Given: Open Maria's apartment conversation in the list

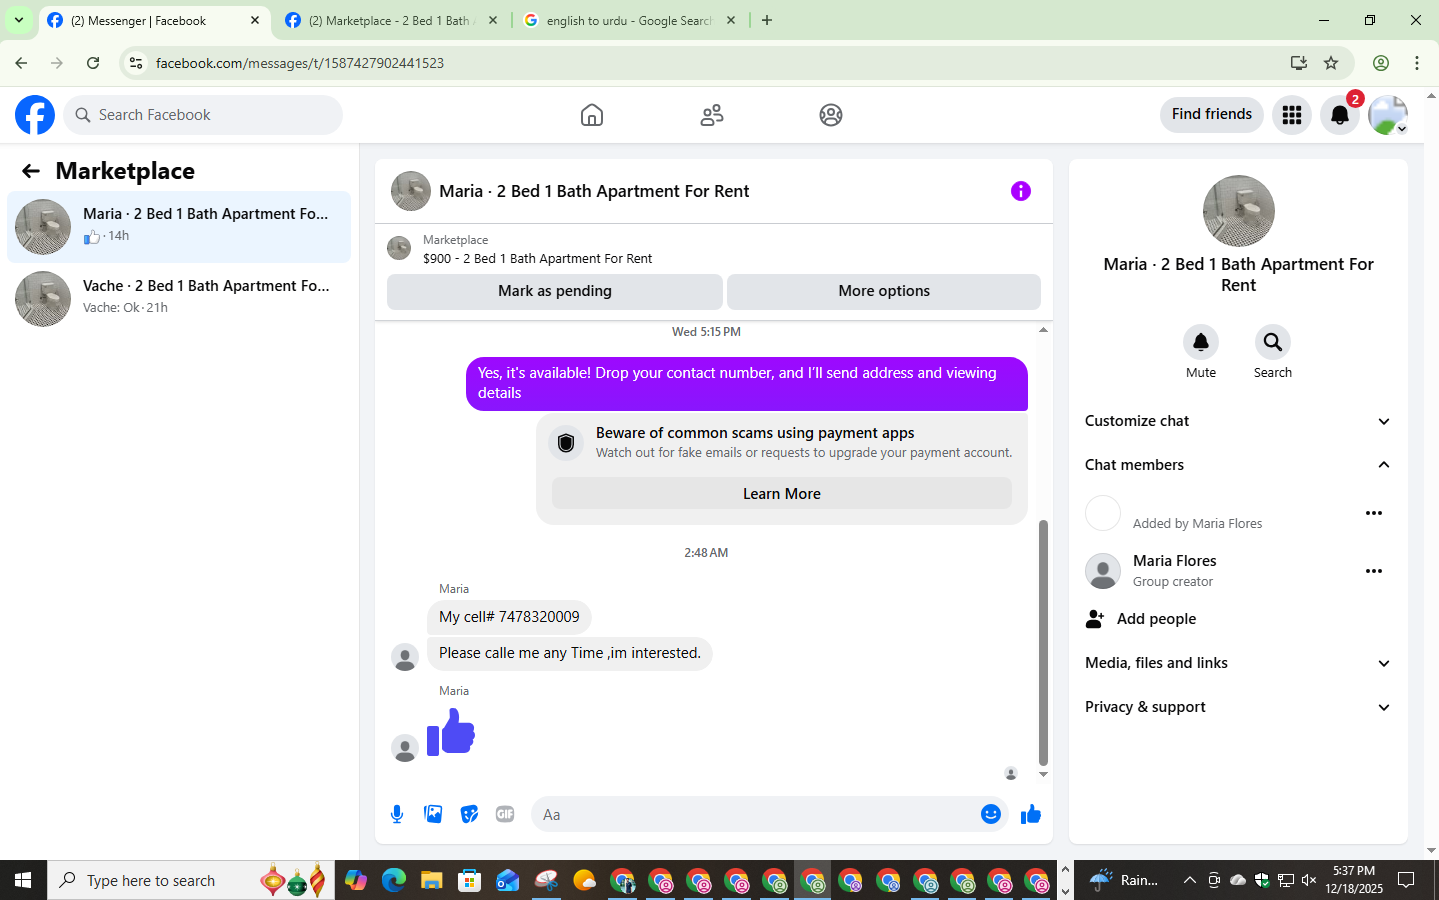Looking at the screenshot, I should [179, 227].
